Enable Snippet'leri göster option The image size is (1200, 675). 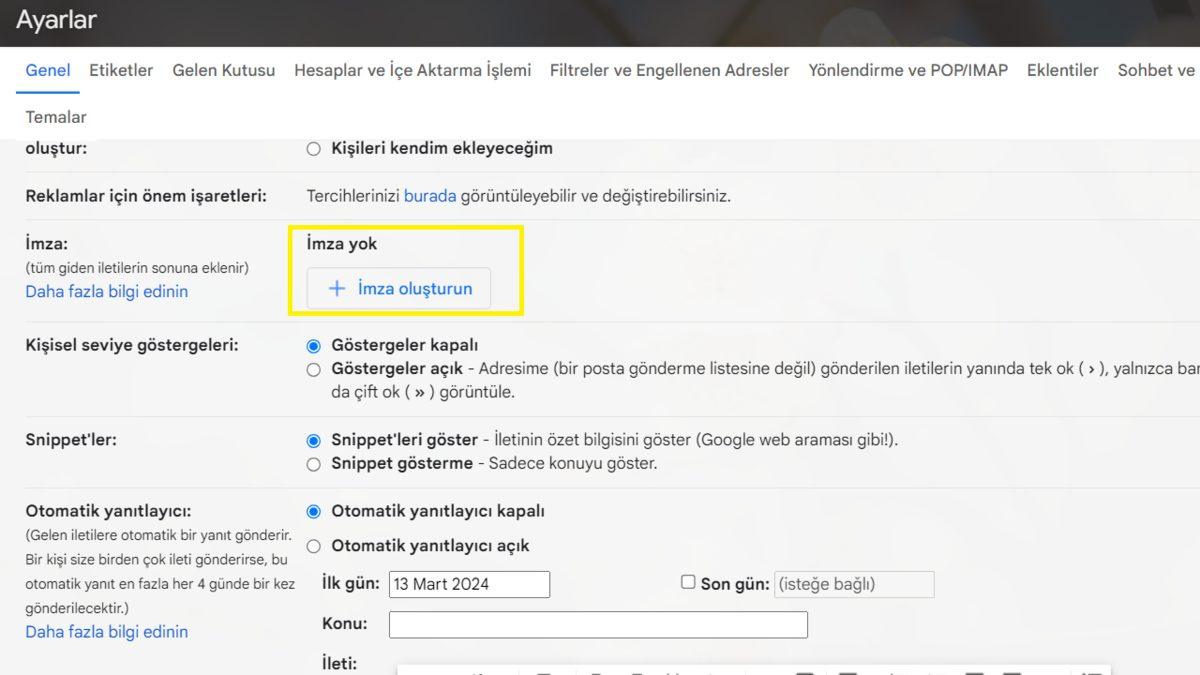pos(313,442)
